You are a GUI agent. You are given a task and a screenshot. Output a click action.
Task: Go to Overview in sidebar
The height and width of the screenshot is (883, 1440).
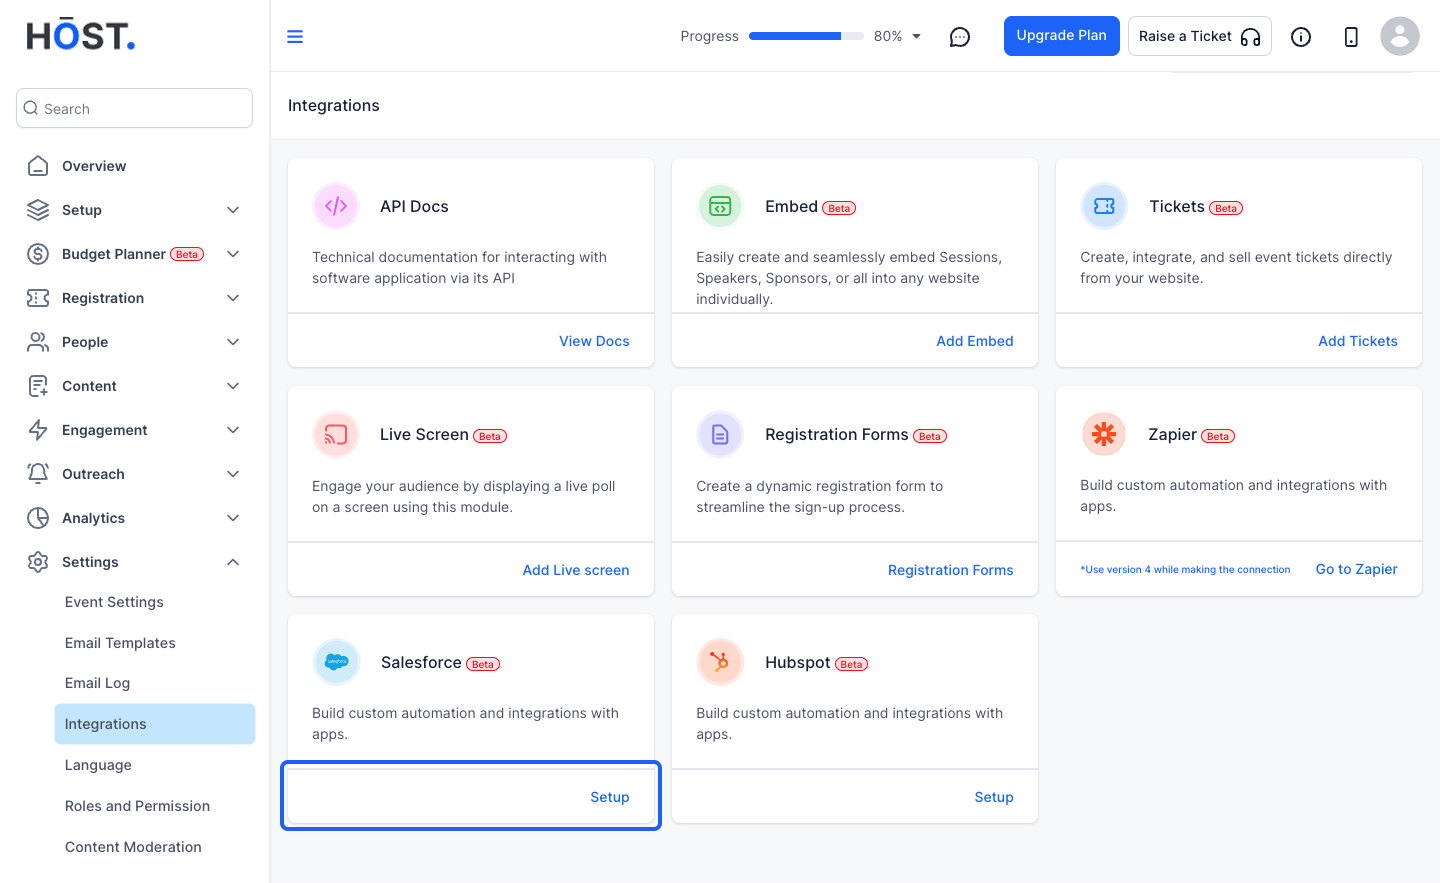(94, 166)
